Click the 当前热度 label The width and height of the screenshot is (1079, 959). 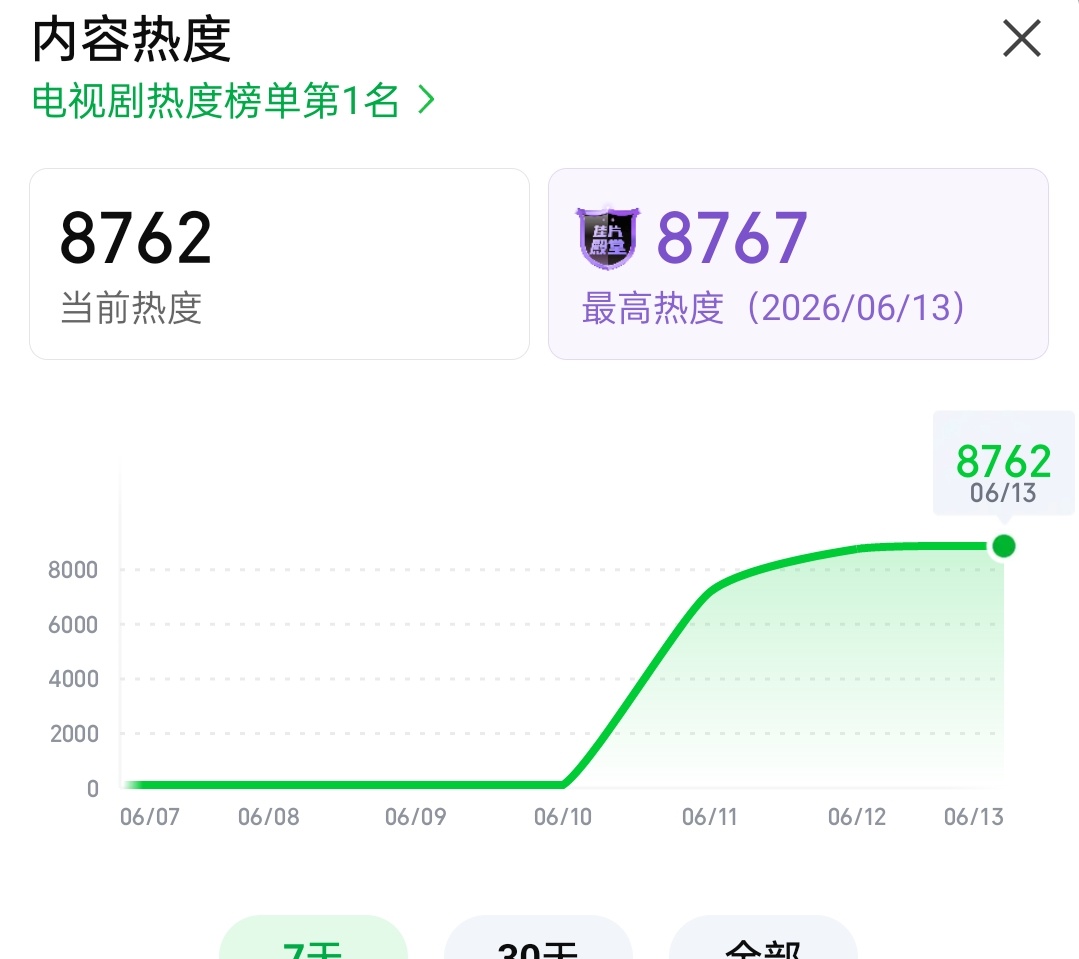point(131,308)
